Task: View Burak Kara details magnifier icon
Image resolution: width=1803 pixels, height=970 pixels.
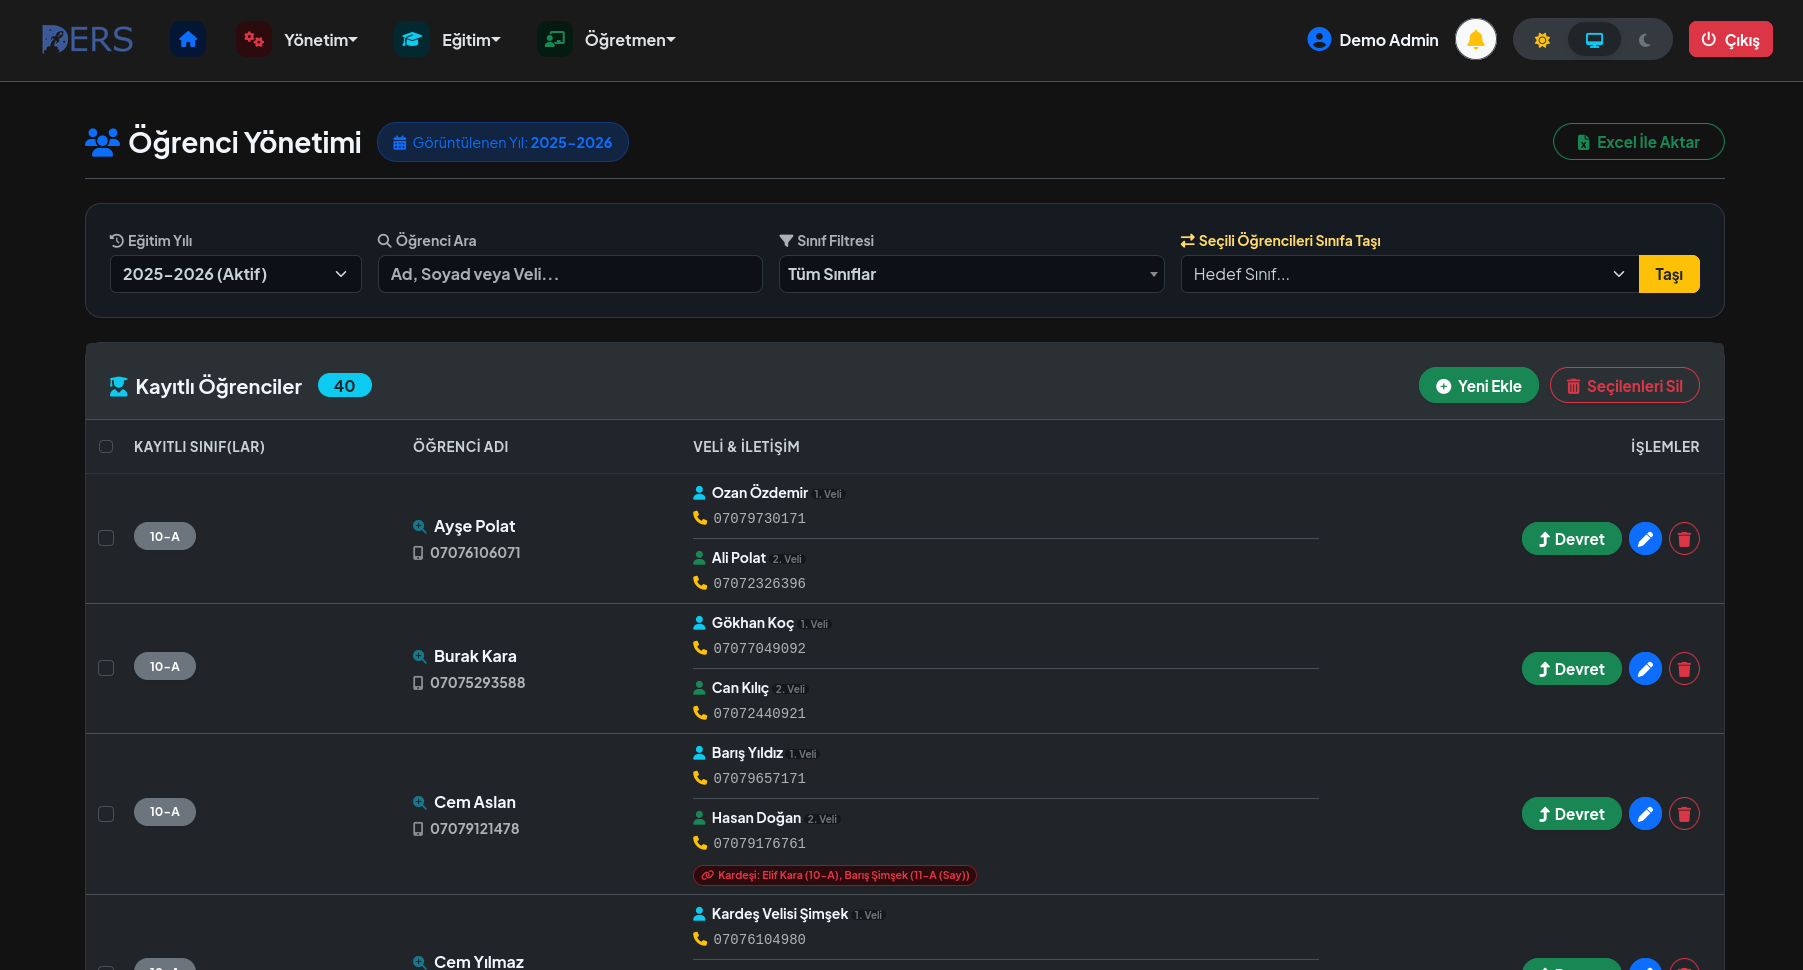Action: (x=420, y=657)
